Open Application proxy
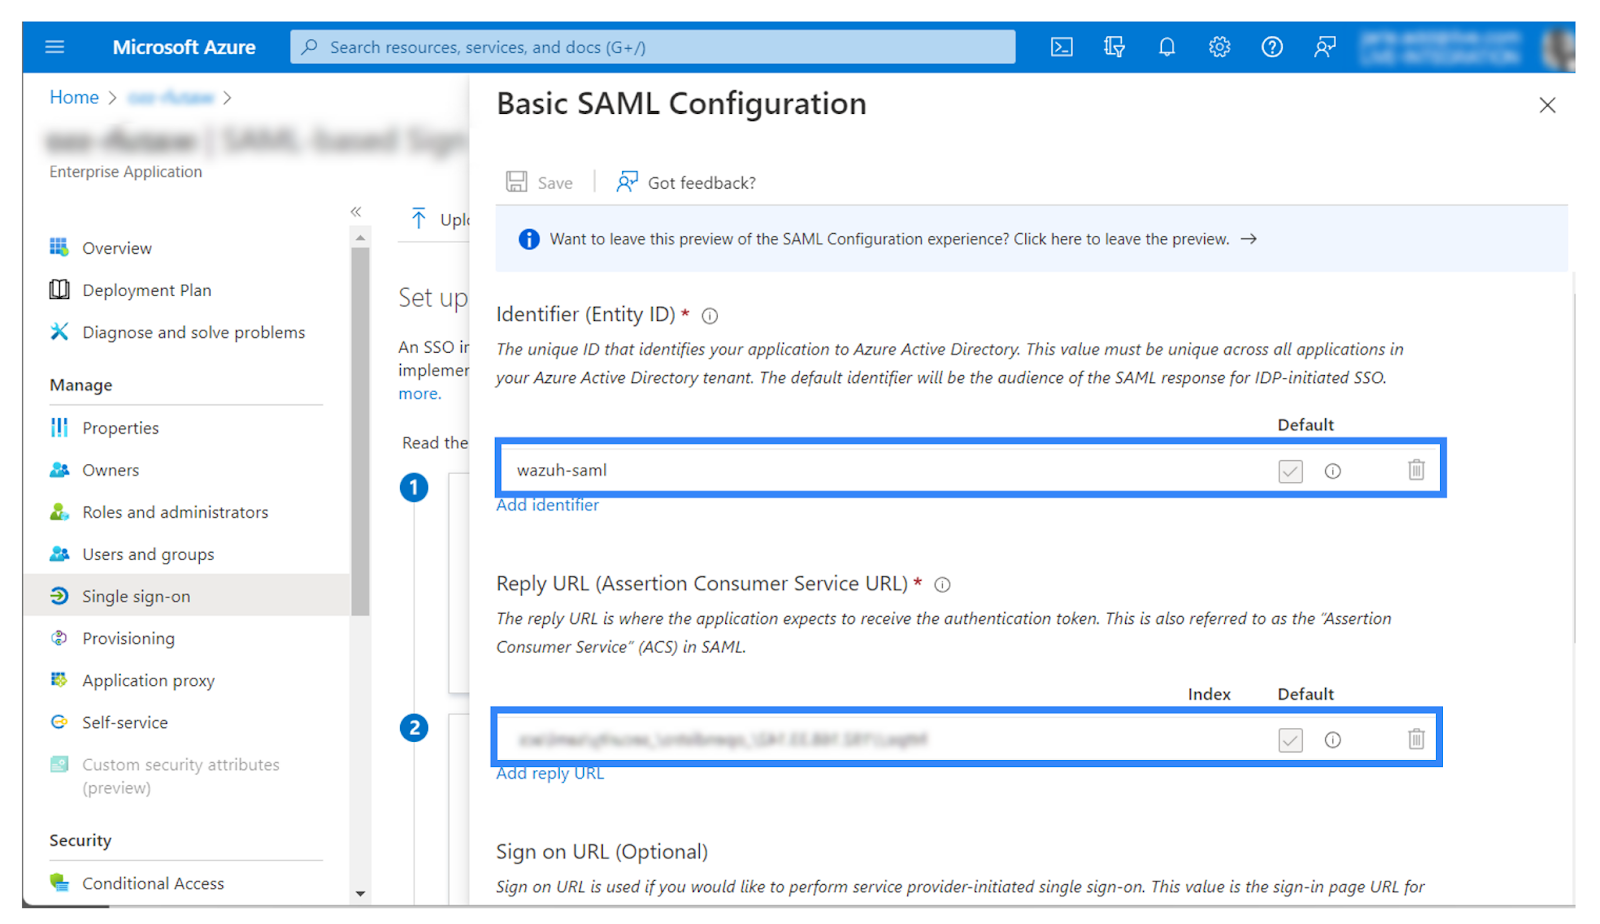 coord(148,680)
